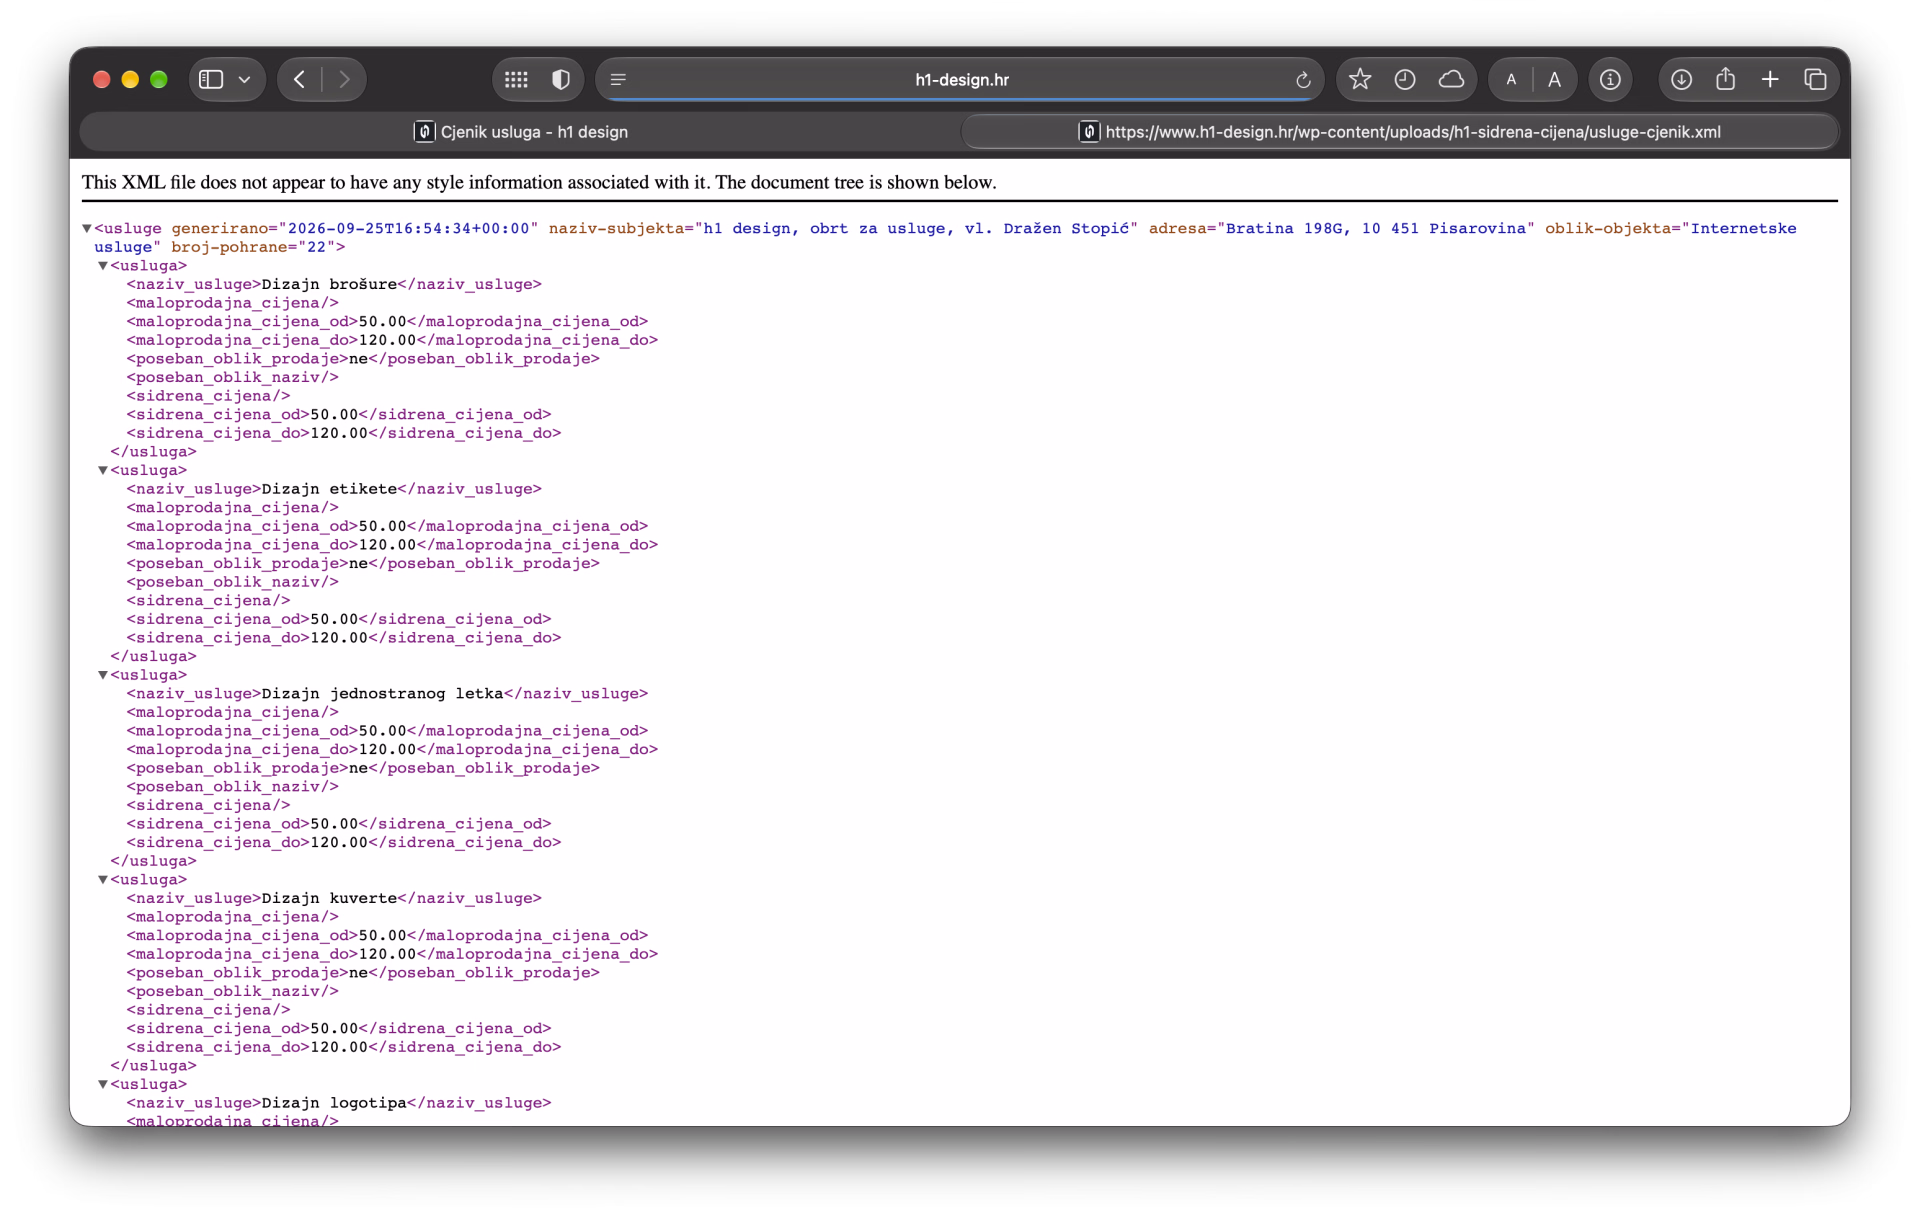Show the reader view icon in address bar
This screenshot has height=1218, width=1920.
coord(618,79)
